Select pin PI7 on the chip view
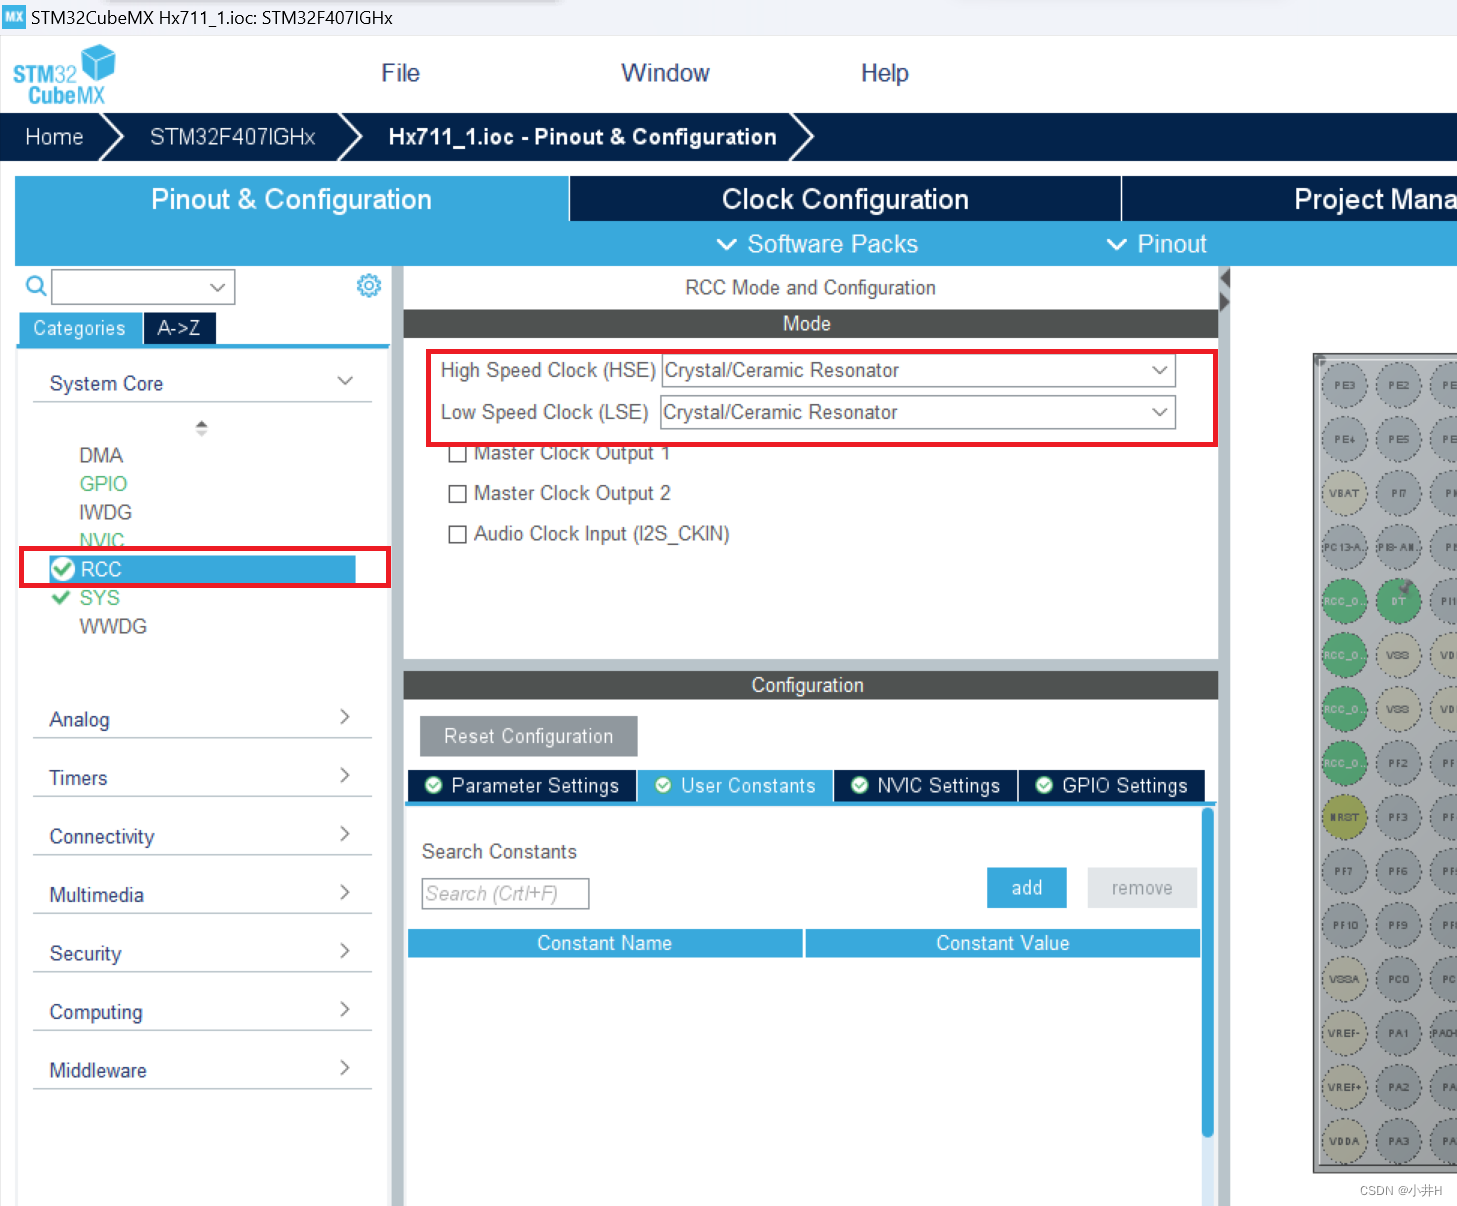1457x1206 pixels. pyautogui.click(x=1398, y=493)
